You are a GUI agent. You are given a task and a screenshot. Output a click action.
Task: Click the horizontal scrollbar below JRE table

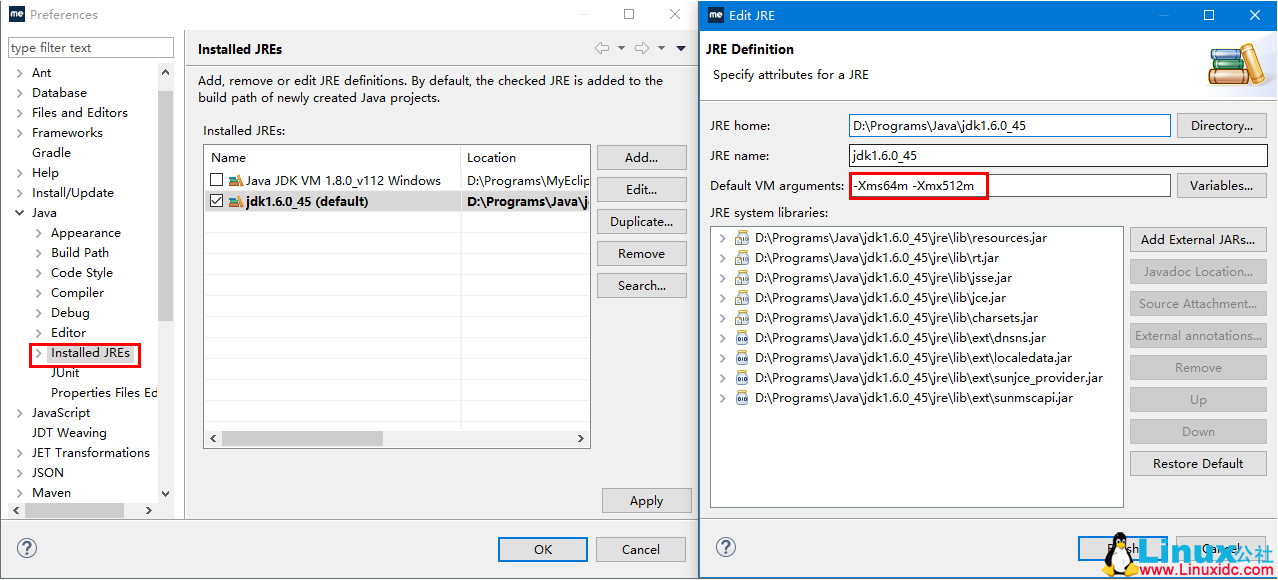click(300, 438)
